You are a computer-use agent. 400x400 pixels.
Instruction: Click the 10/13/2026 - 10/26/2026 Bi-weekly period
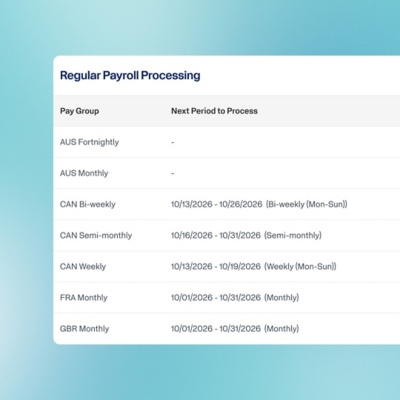click(x=259, y=204)
